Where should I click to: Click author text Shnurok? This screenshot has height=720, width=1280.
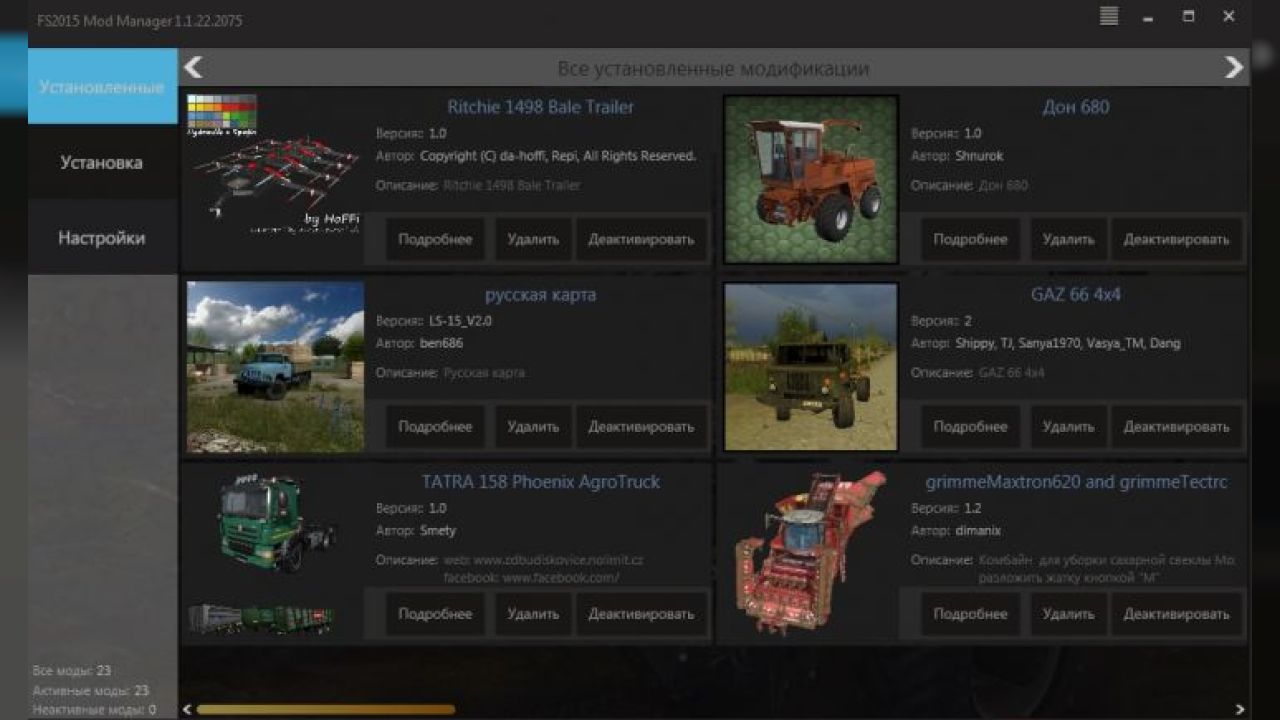point(978,156)
